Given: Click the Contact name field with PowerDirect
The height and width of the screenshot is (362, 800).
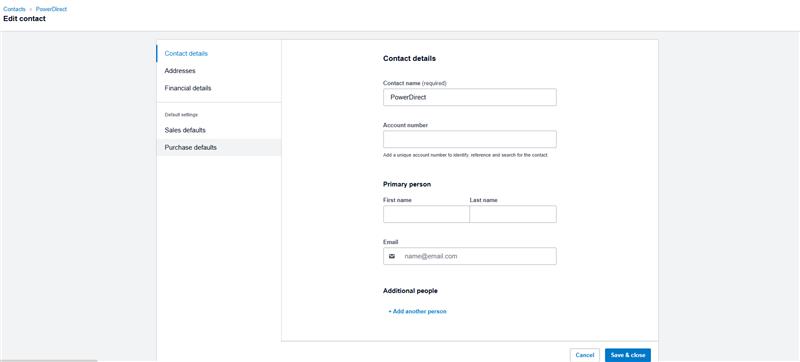Looking at the screenshot, I should click(x=469, y=97).
